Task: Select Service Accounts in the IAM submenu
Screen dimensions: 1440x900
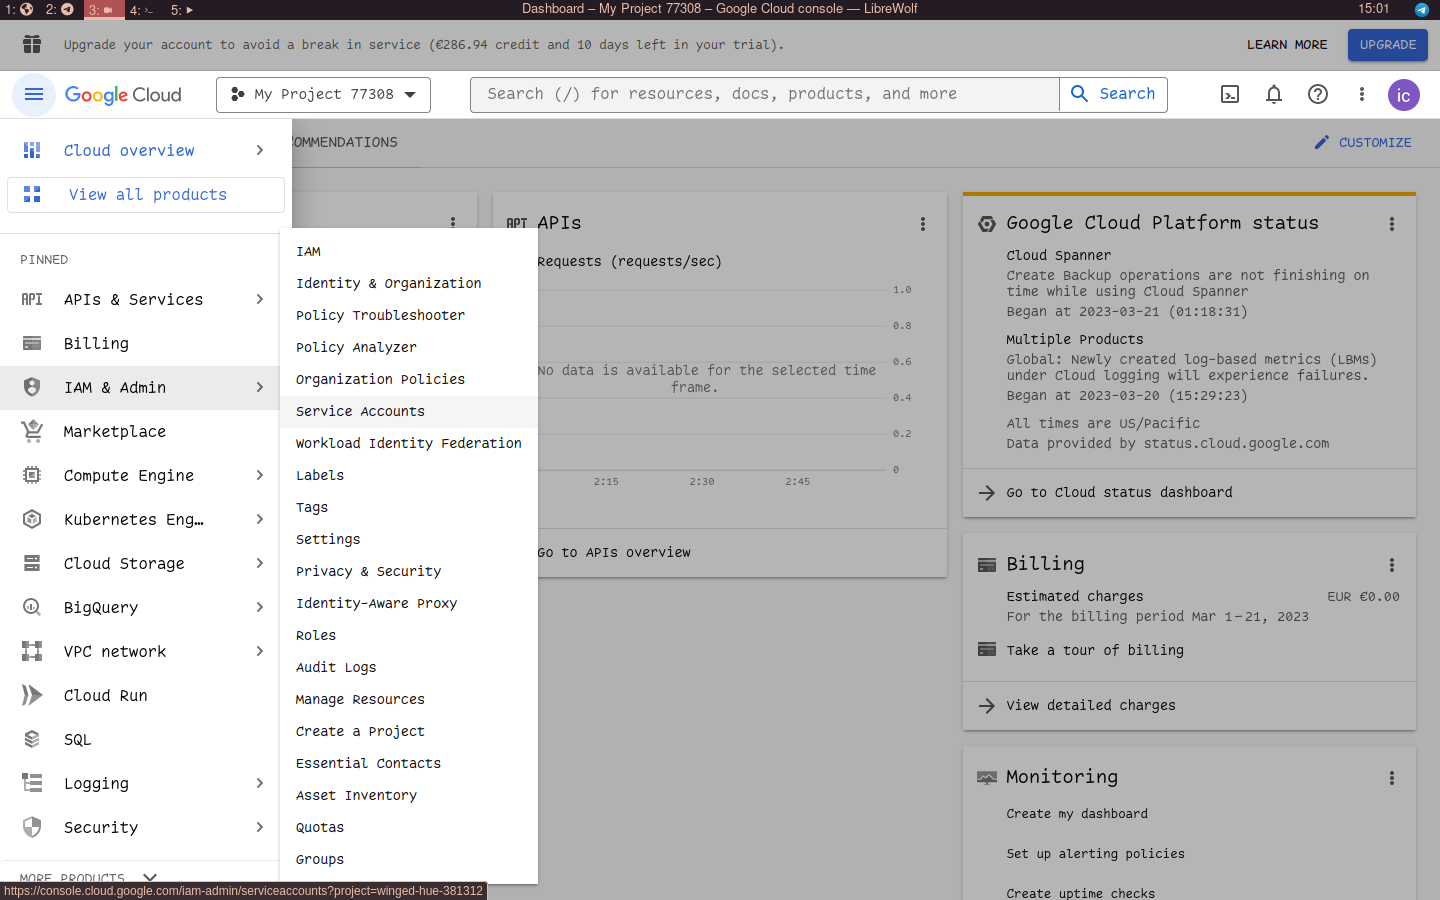Action: [359, 411]
